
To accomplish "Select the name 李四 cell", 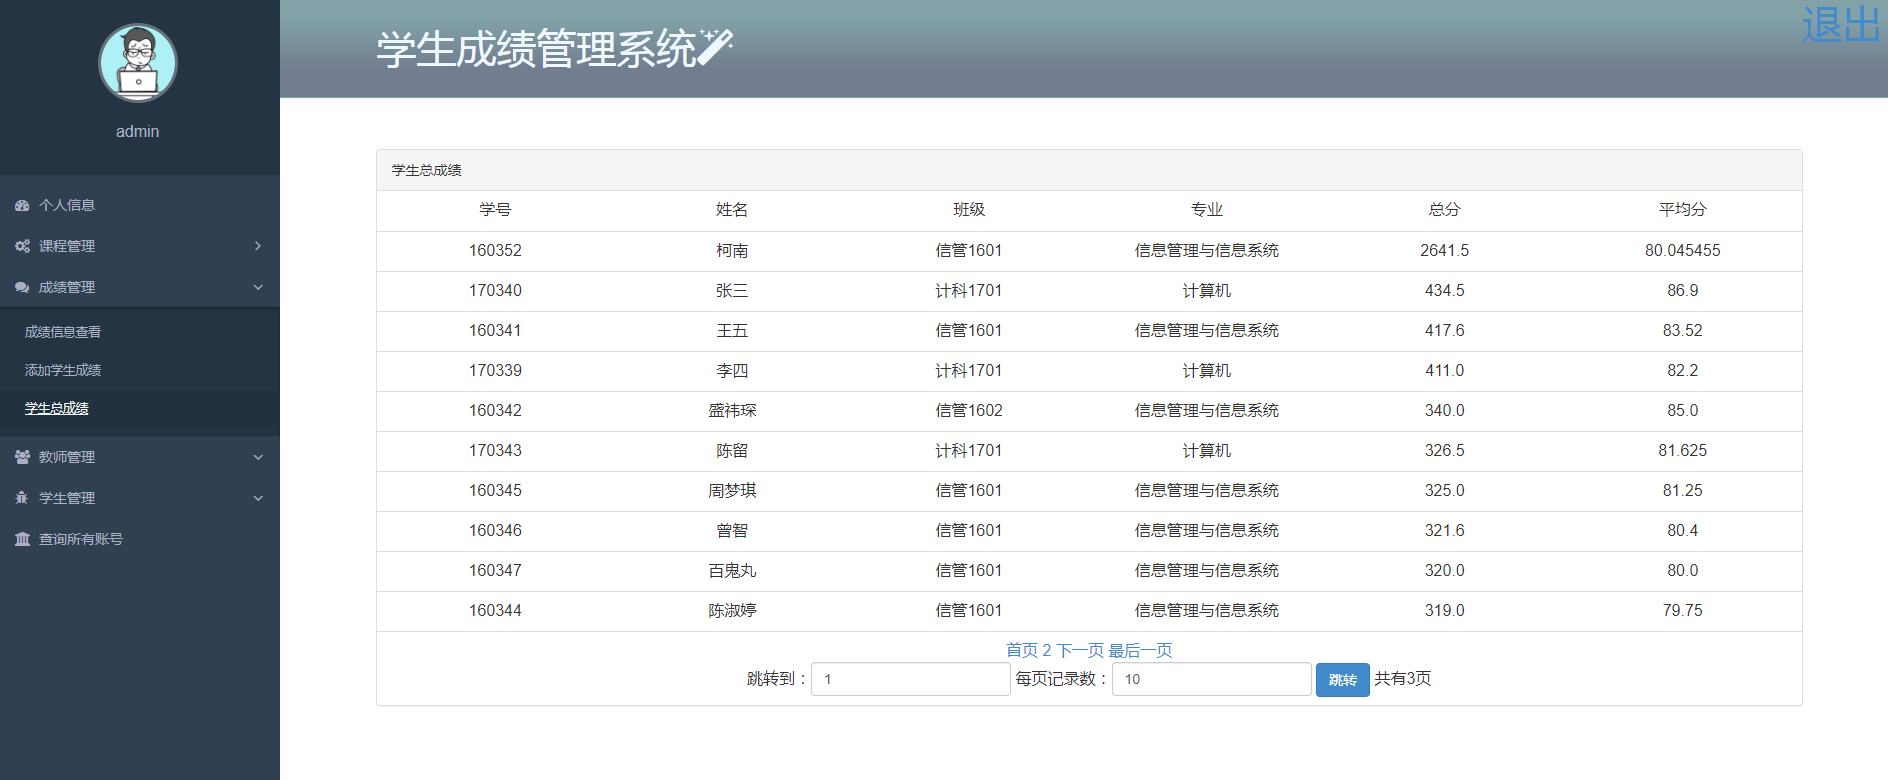I will pos(732,371).
